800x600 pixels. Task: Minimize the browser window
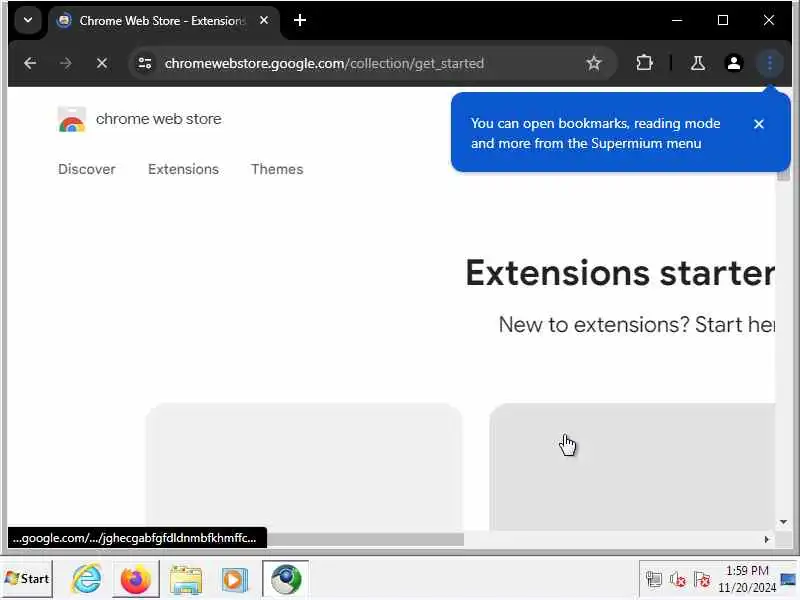677,20
